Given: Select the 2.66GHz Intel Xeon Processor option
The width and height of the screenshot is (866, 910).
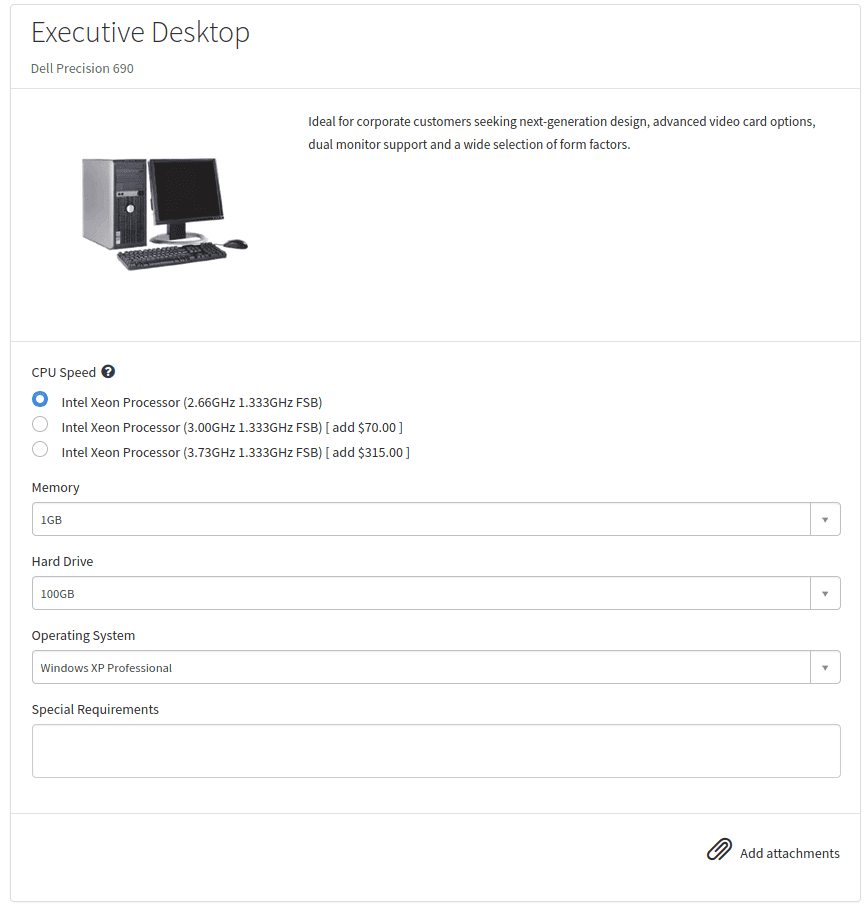Looking at the screenshot, I should tap(39, 398).
